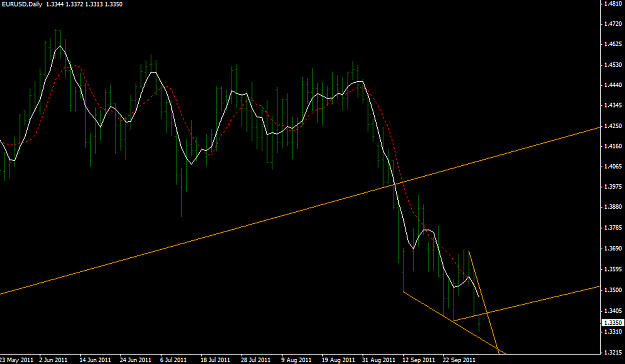Click the 1.3595 price axis label
This screenshot has width=625, height=364.
614,270
